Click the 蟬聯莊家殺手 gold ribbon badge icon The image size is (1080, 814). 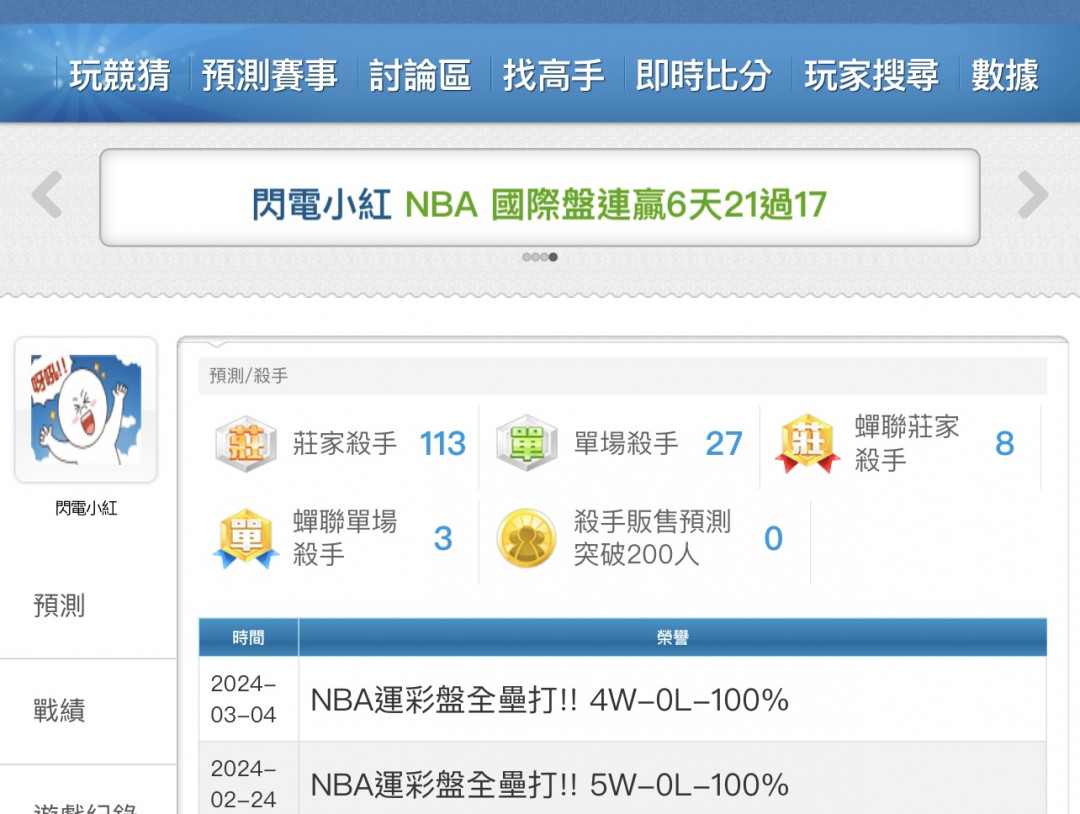tap(807, 443)
